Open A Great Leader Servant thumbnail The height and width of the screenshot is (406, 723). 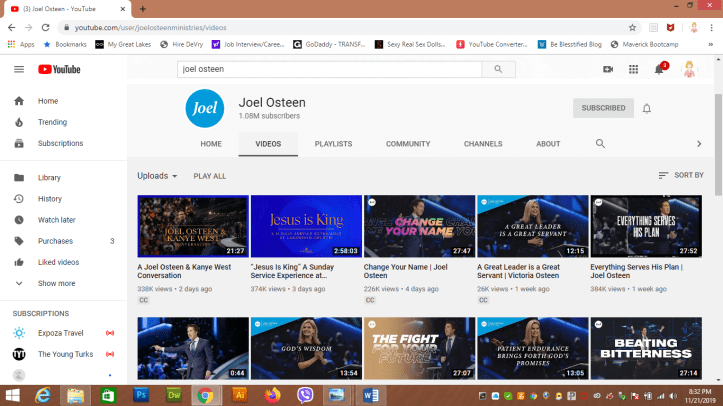pos(533,226)
